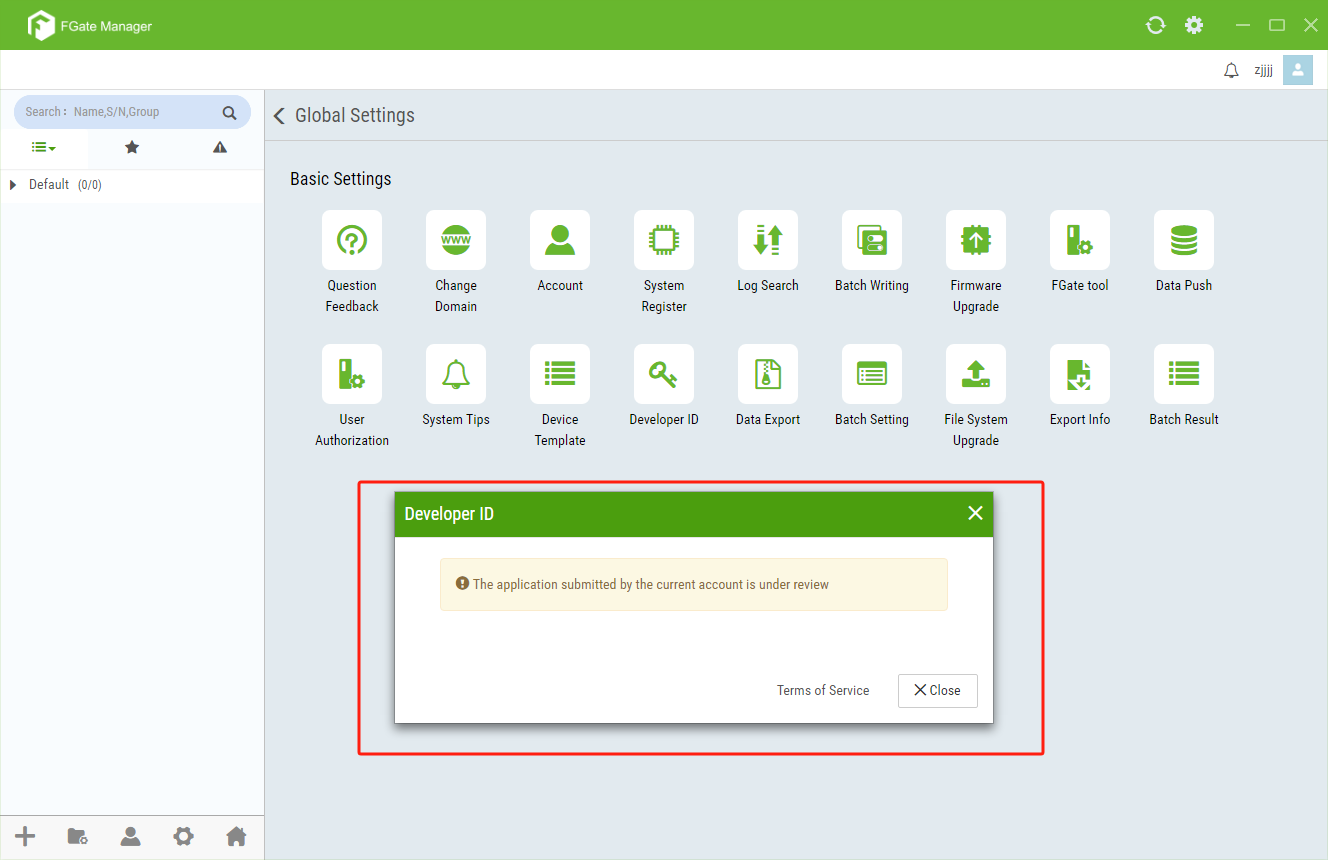
Task: Click the Close button in dialog
Action: pos(937,691)
